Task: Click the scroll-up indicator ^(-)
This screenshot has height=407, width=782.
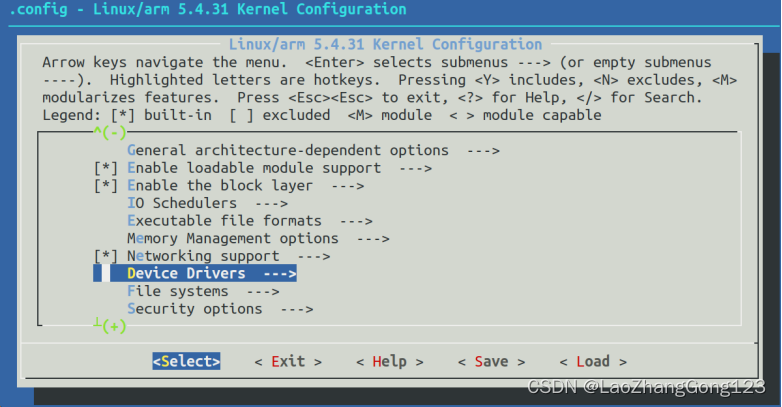Action: 110,133
